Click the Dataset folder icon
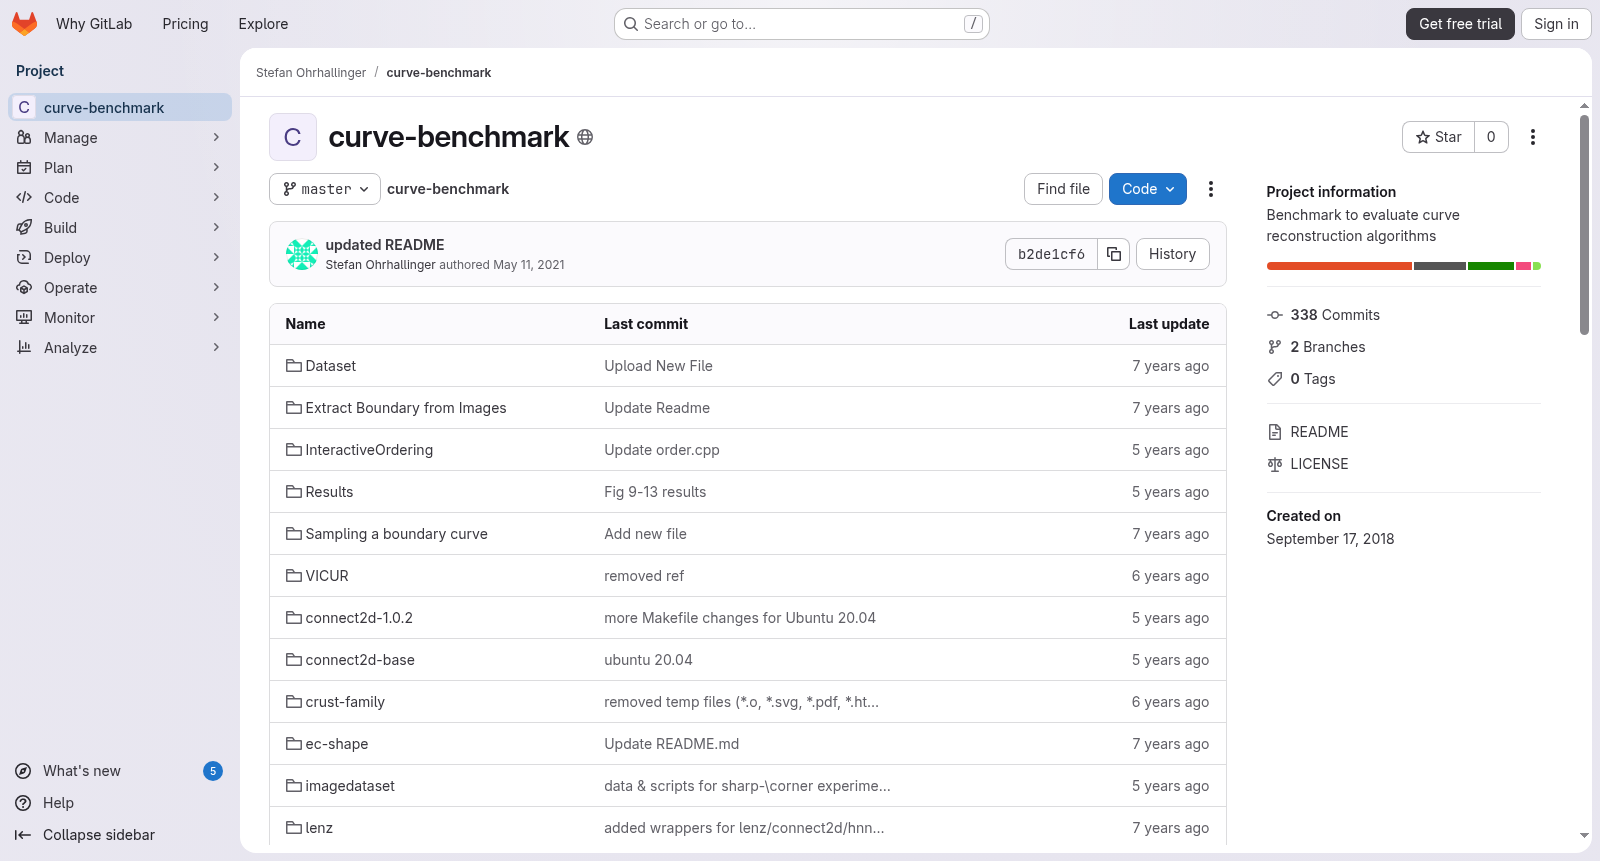Image resolution: width=1600 pixels, height=861 pixels. (294, 366)
